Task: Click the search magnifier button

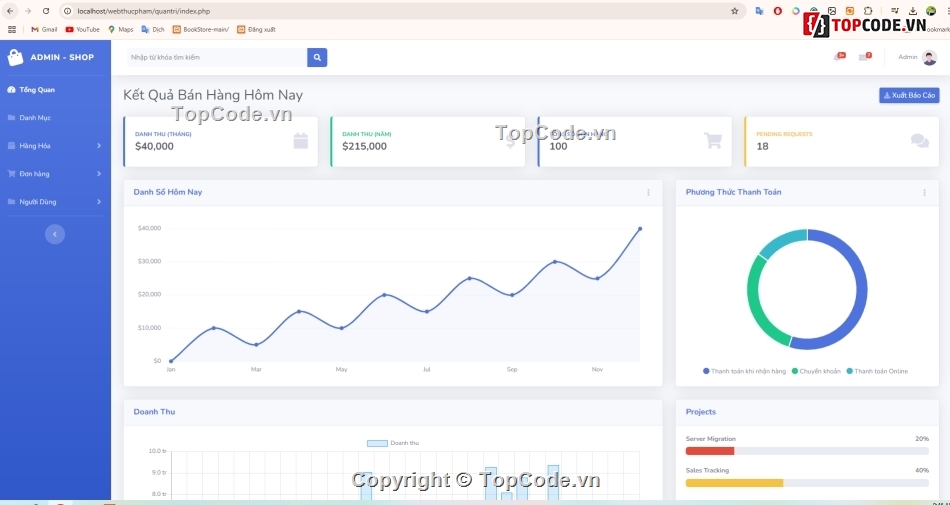Action: tap(317, 58)
